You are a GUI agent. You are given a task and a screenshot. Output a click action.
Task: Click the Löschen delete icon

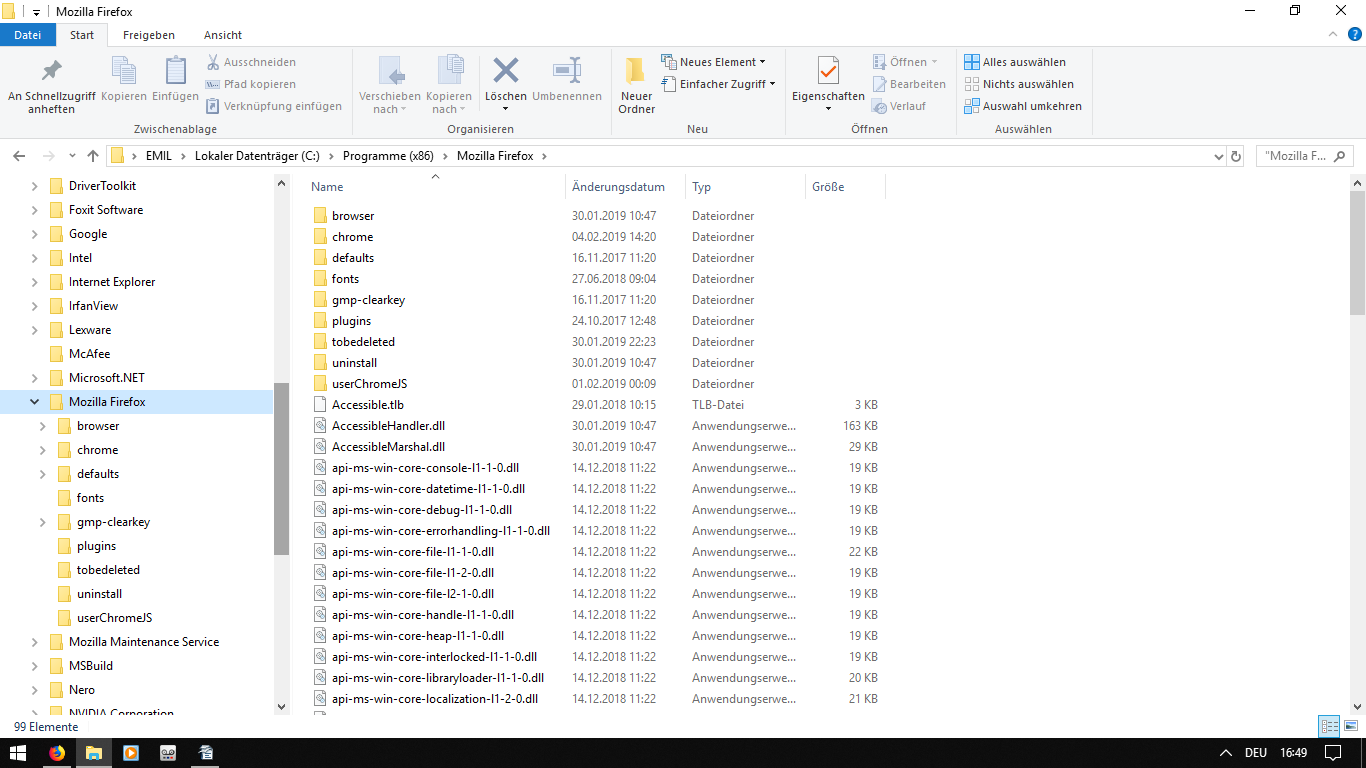[x=506, y=72]
